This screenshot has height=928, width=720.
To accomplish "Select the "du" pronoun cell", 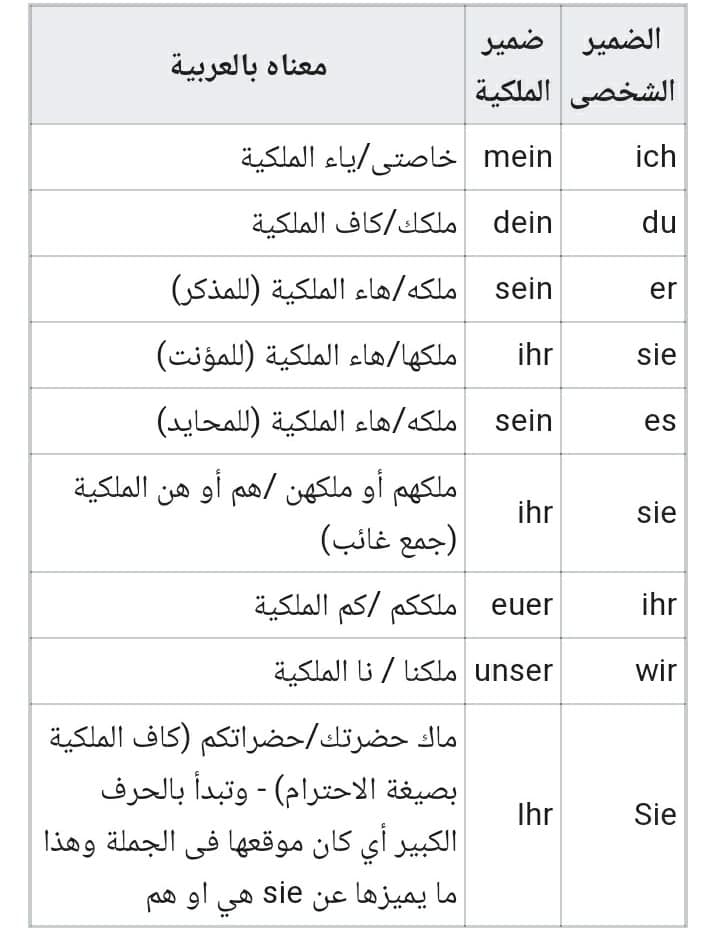I will point(624,223).
